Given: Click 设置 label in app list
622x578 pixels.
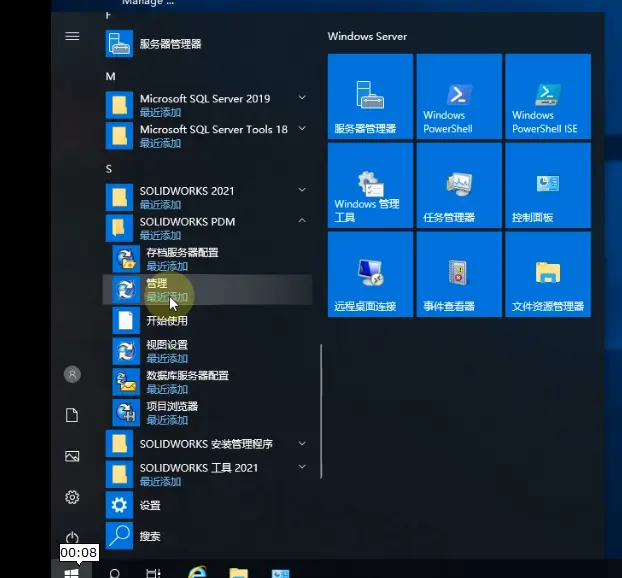Looking at the screenshot, I should pos(150,505).
